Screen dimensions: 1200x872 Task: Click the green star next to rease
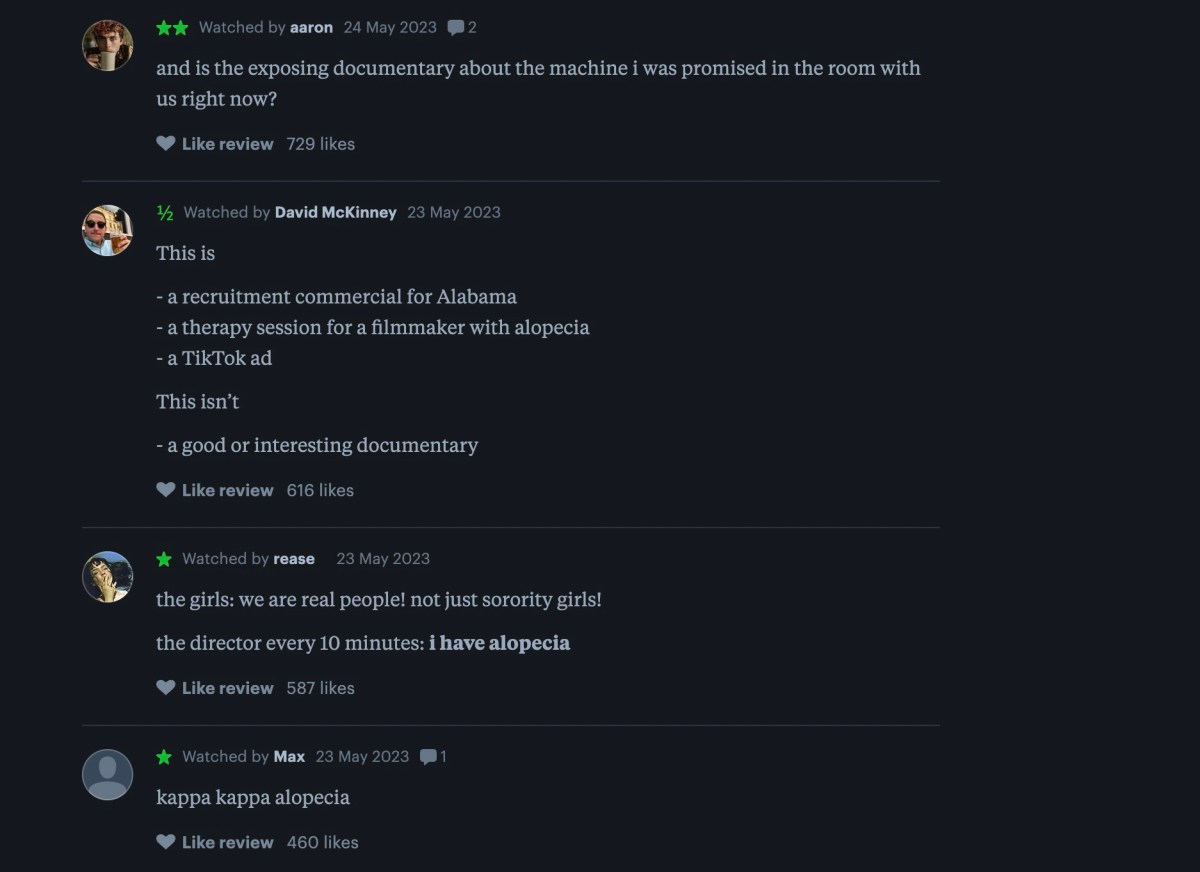(164, 558)
